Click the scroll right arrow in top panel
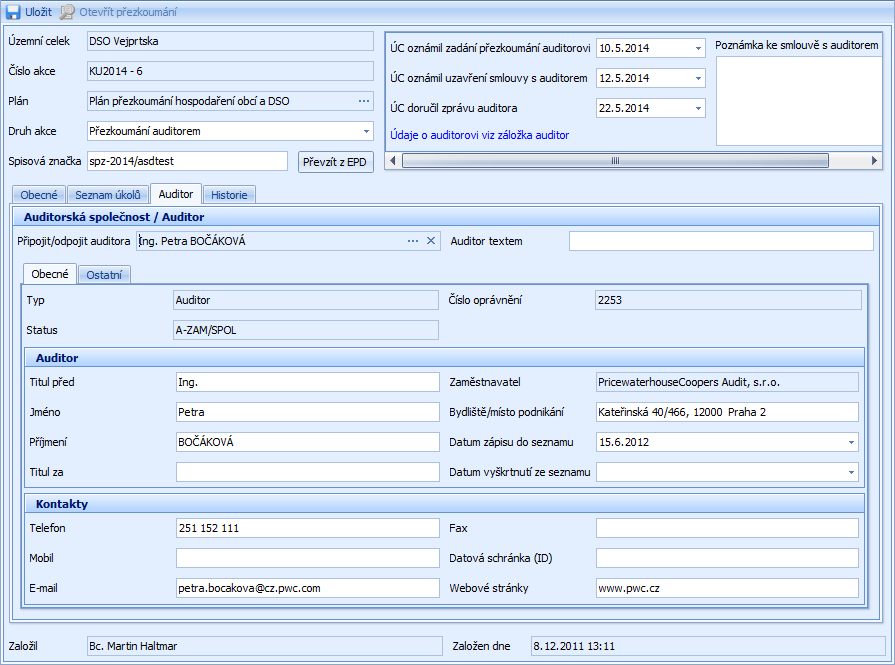 click(x=874, y=161)
